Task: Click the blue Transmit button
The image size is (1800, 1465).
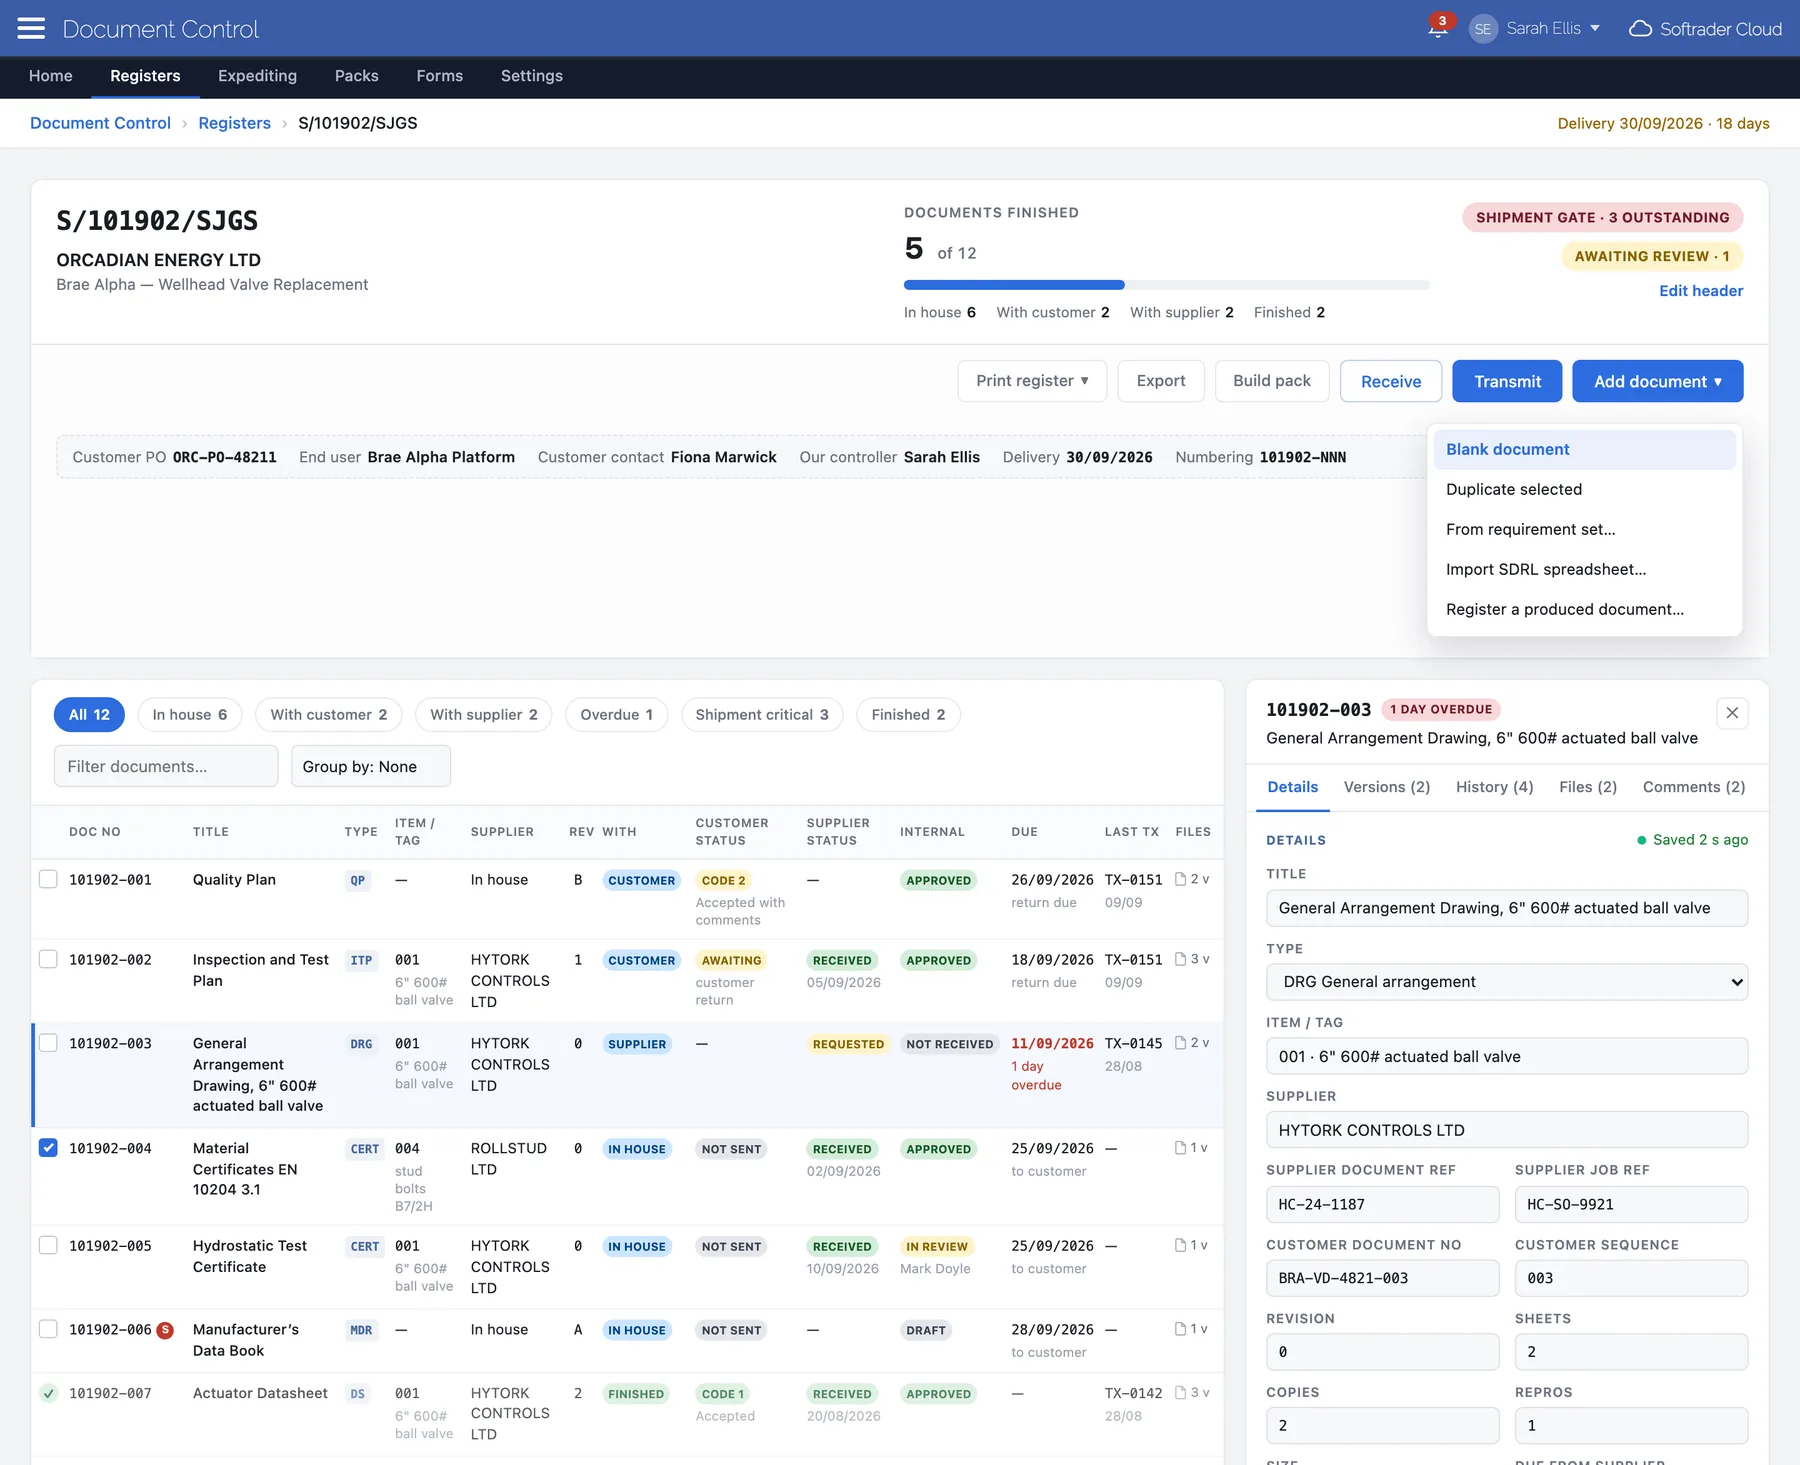Action: [1507, 381]
